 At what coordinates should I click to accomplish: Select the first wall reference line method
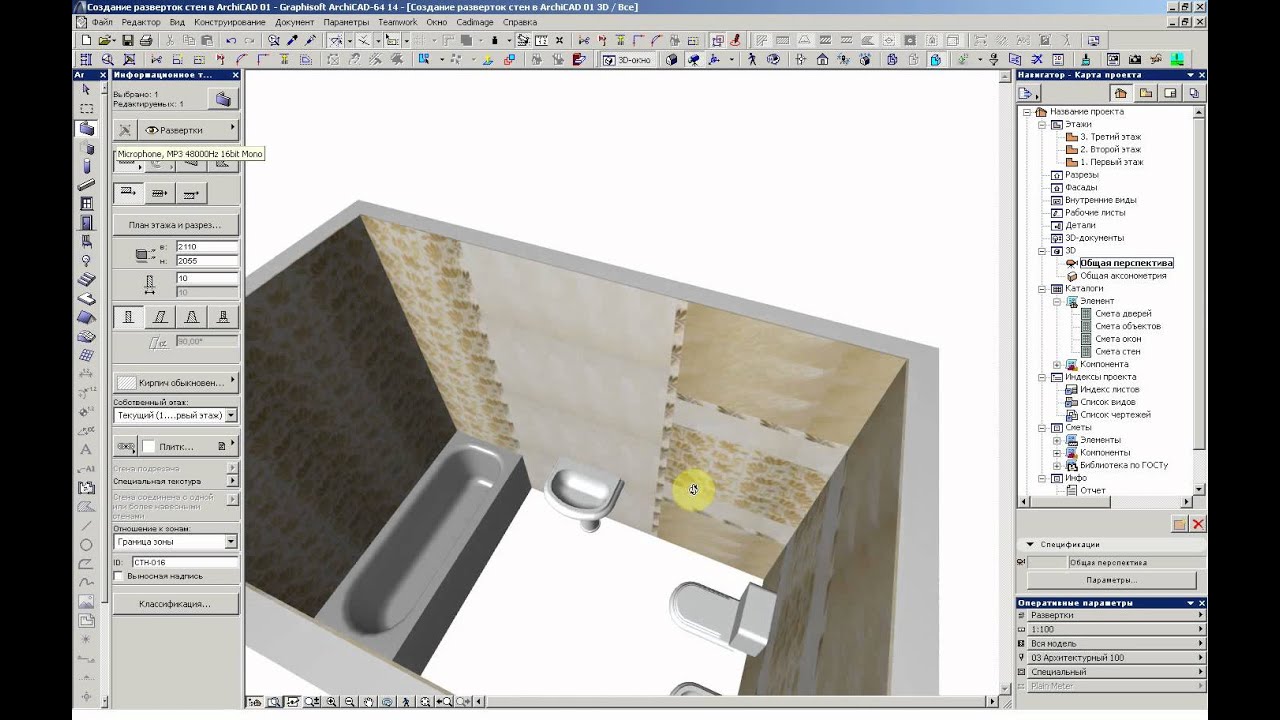click(128, 192)
